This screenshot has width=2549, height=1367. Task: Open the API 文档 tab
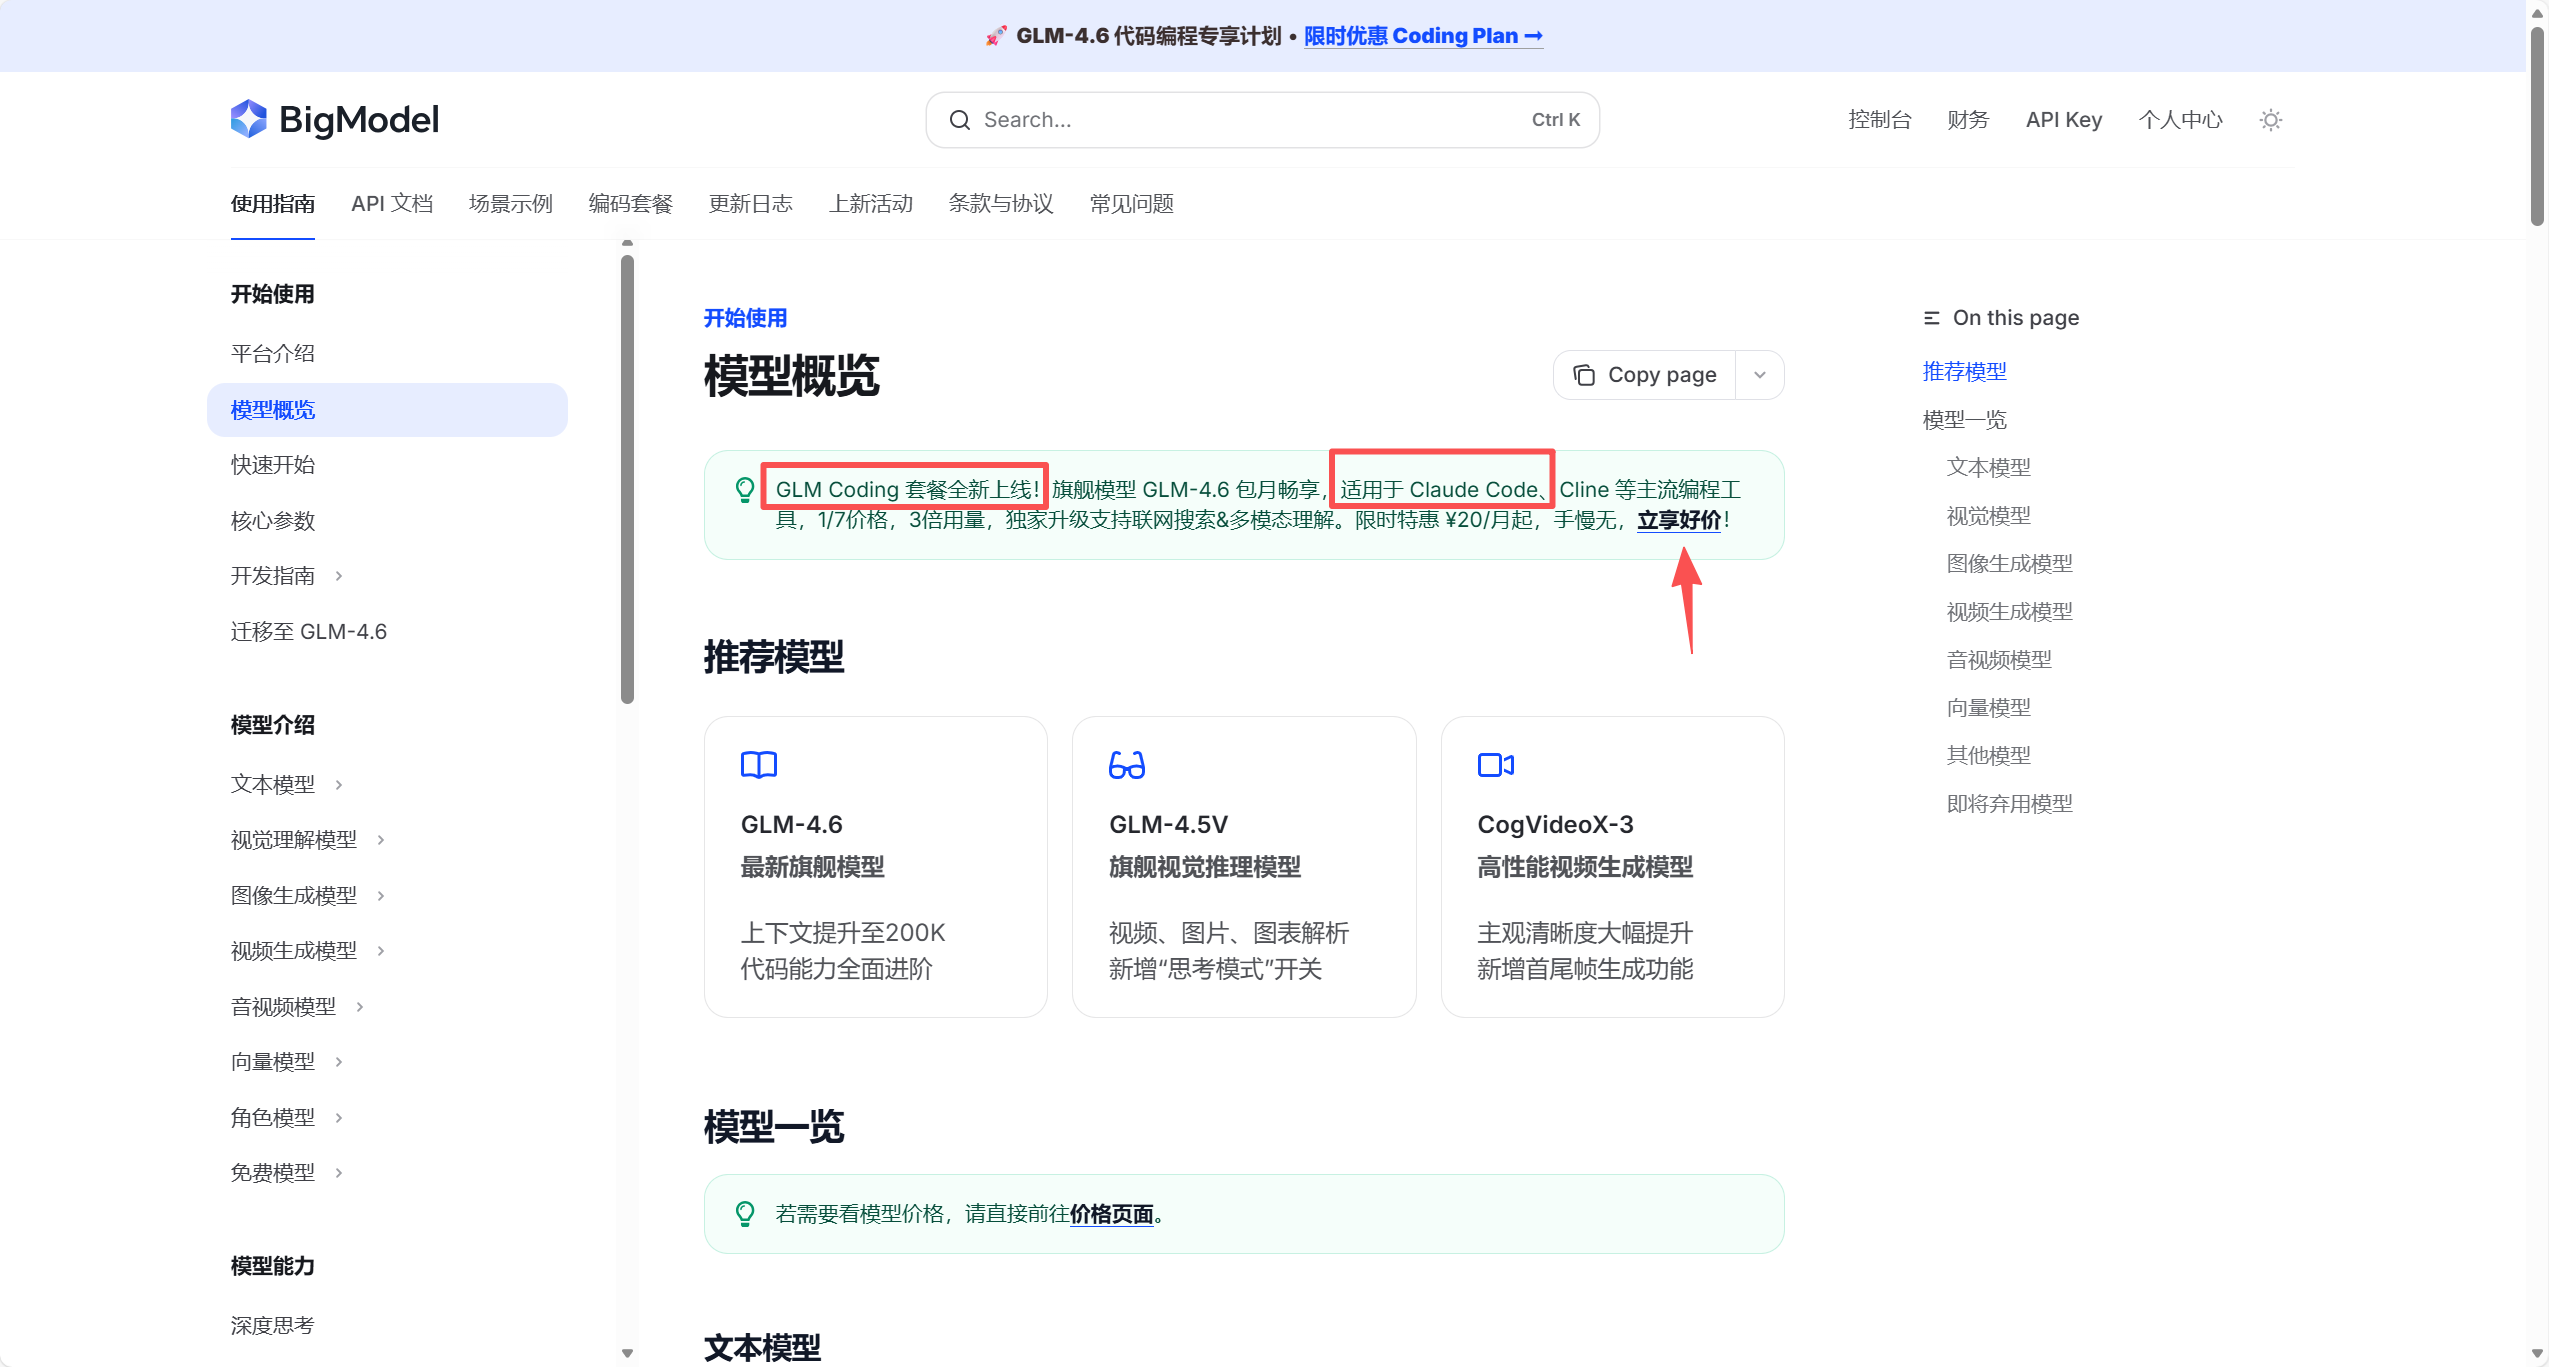[x=392, y=204]
